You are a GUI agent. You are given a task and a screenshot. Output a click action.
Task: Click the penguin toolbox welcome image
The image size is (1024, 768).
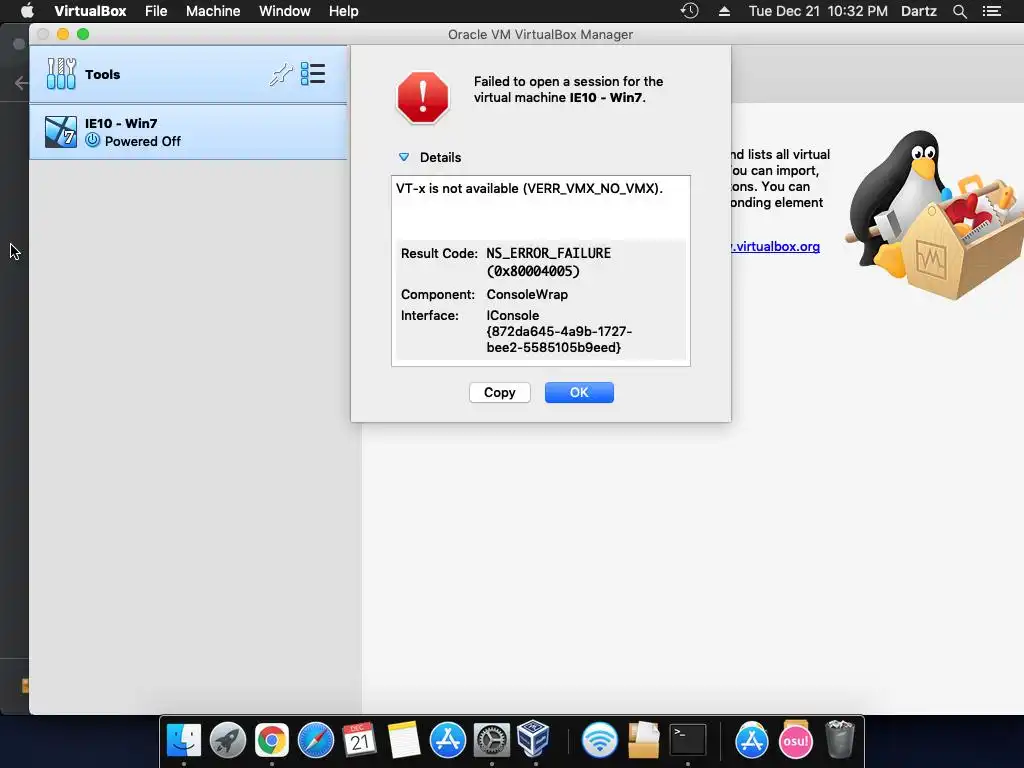pyautogui.click(x=934, y=214)
